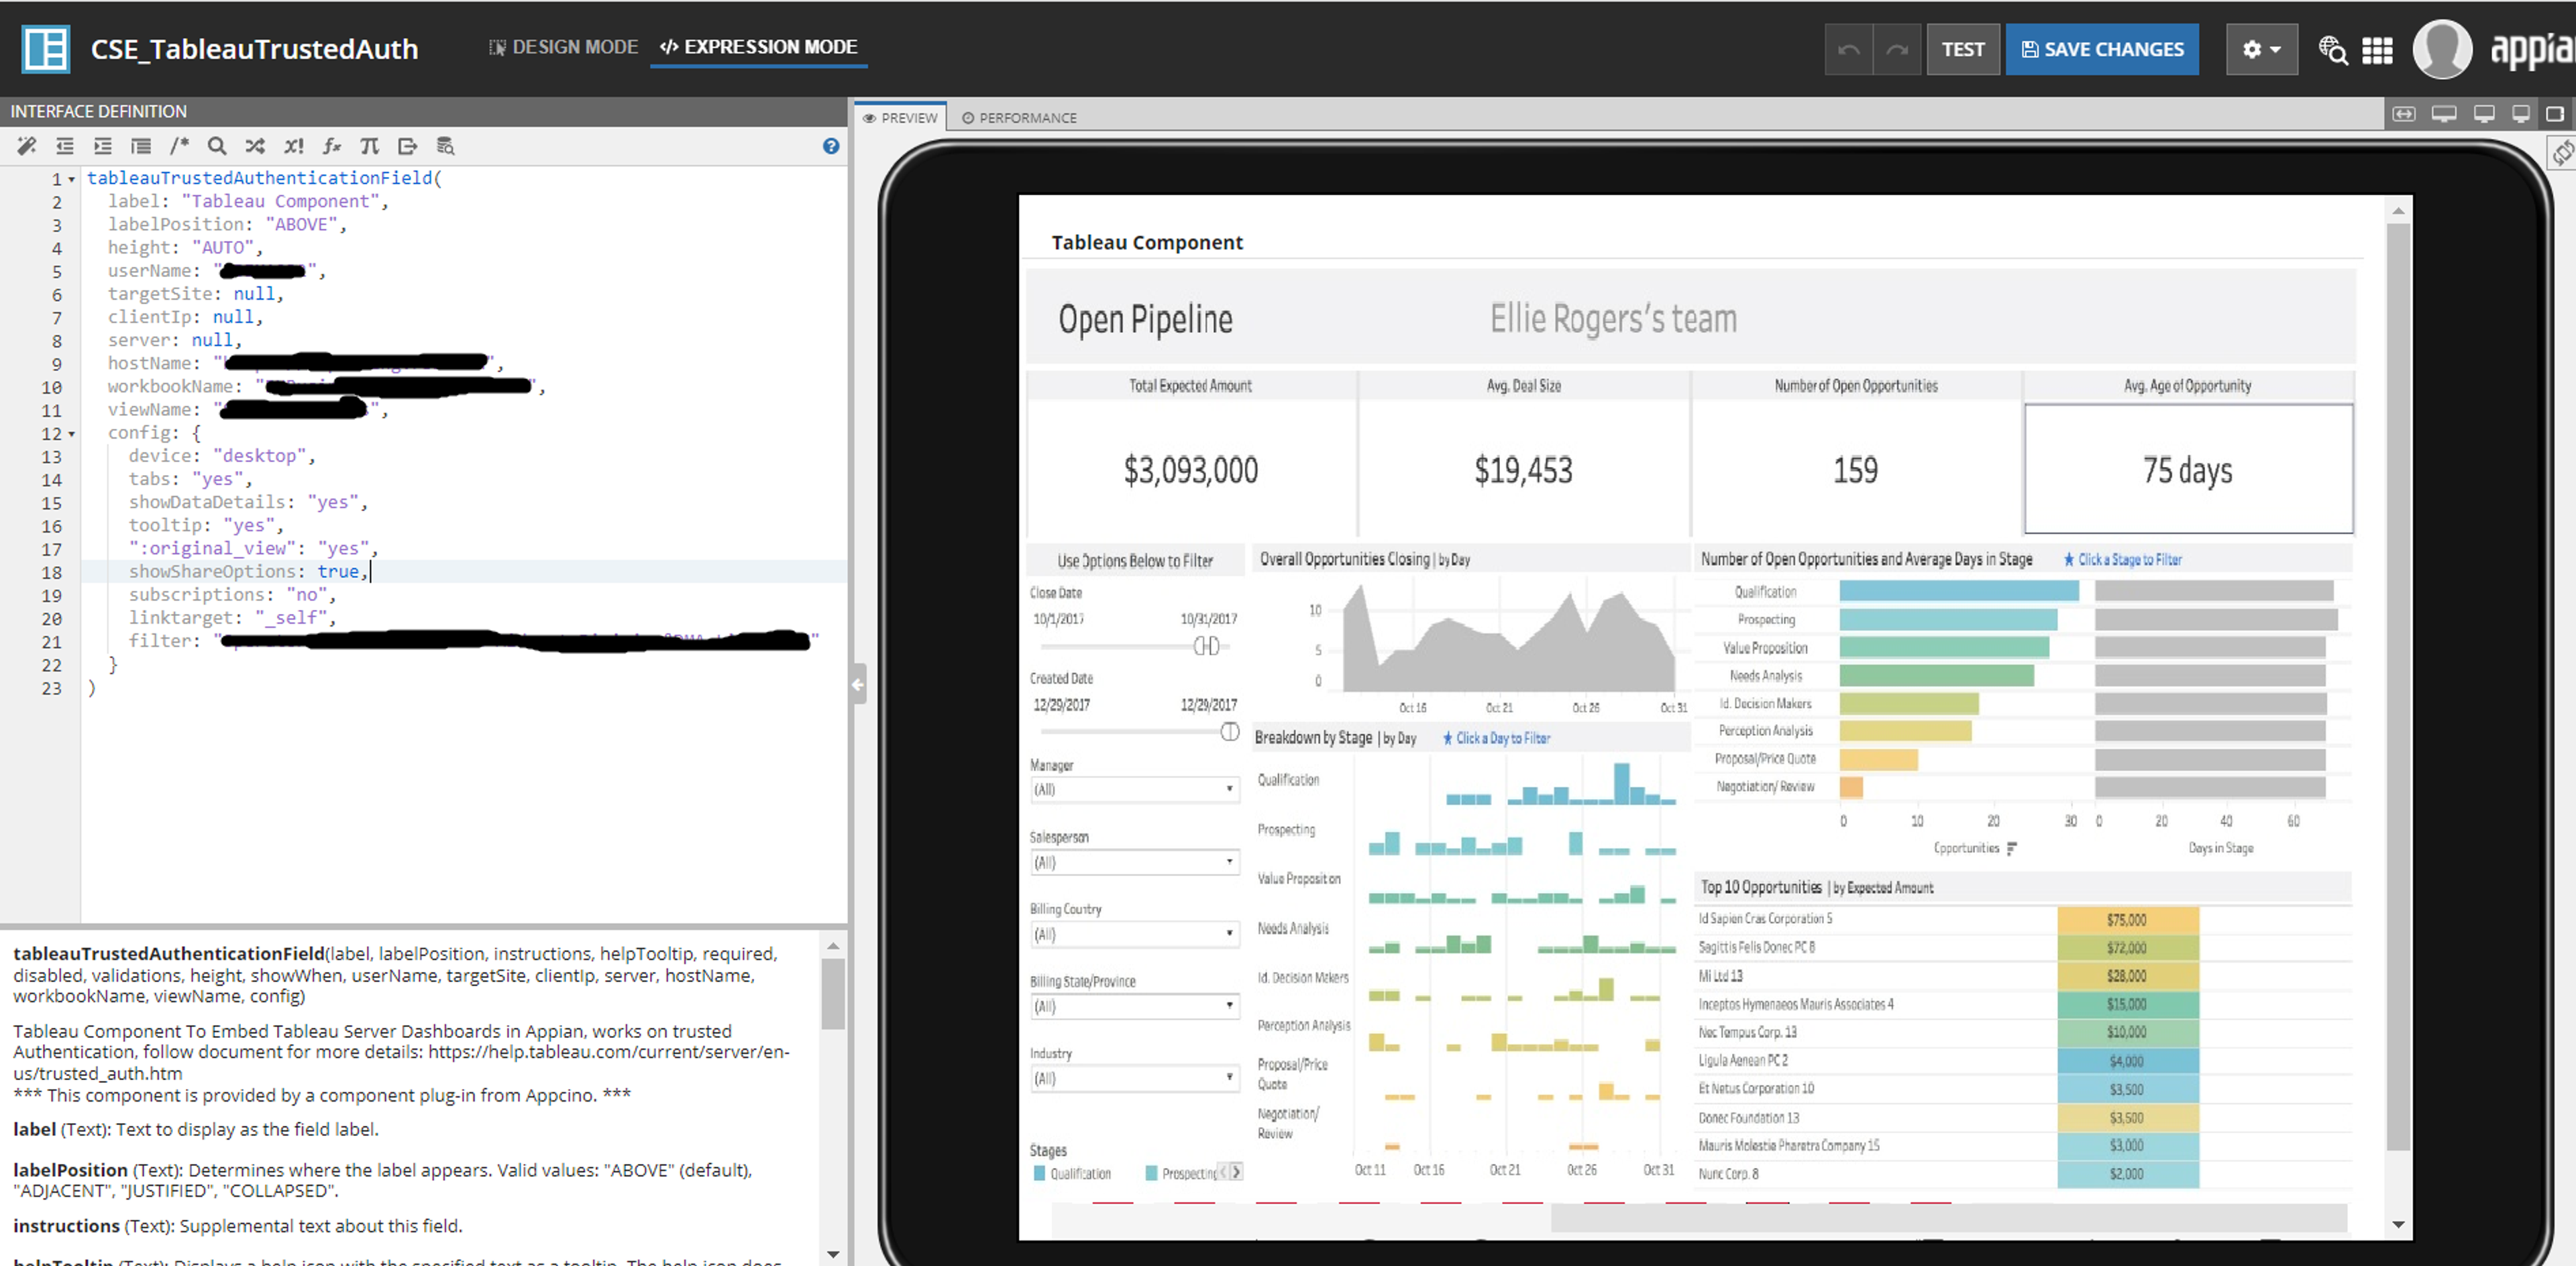Screen dimensions: 2576x1266
Task: Collapse code fold arrow on line 1
Action: point(72,180)
